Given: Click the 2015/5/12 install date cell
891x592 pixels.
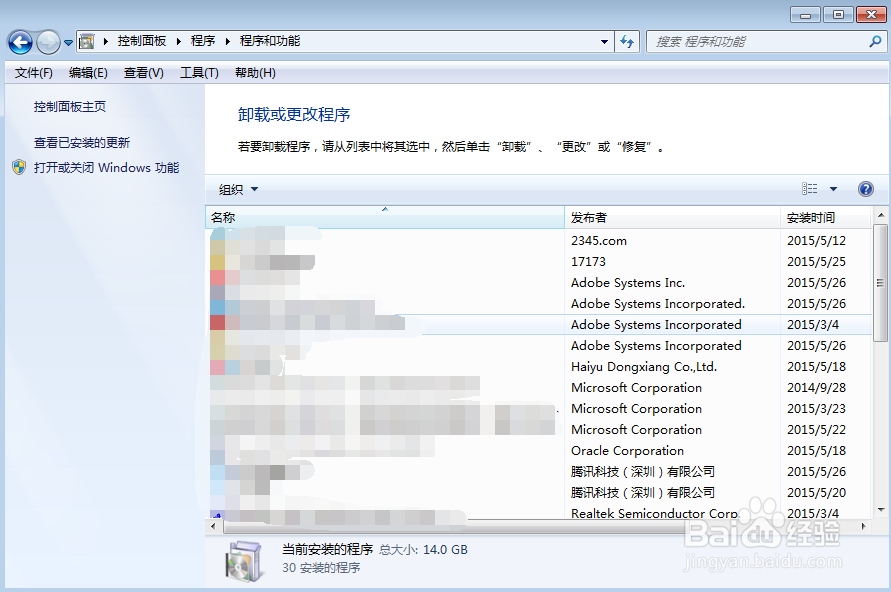Looking at the screenshot, I should point(817,241).
